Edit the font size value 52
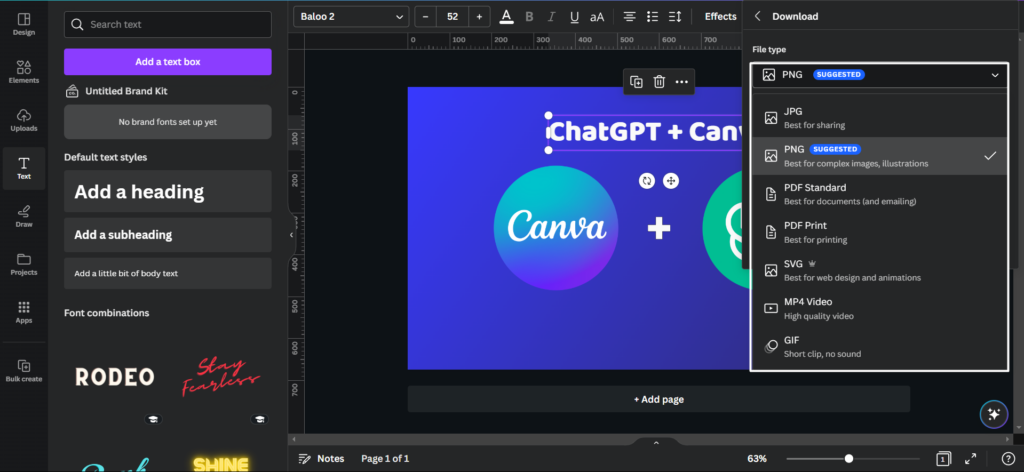 pyautogui.click(x=453, y=16)
